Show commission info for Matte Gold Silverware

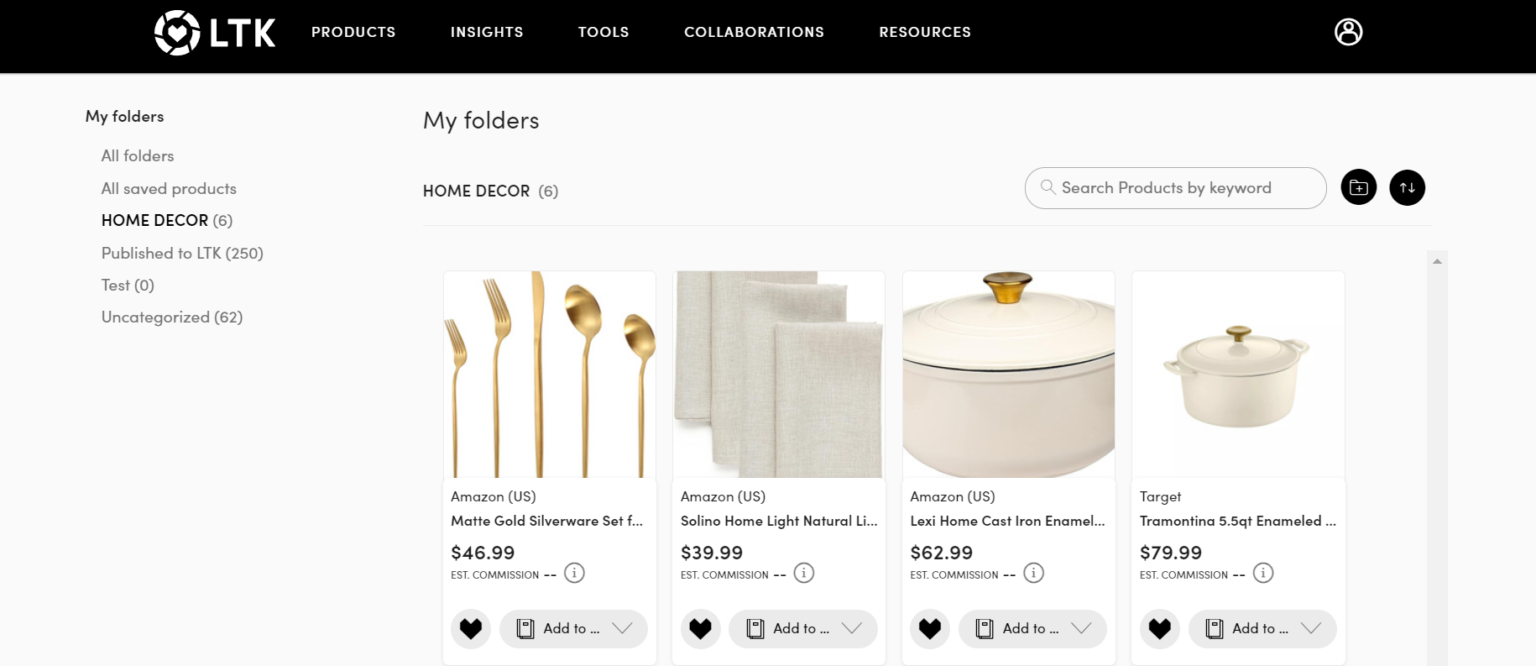574,573
